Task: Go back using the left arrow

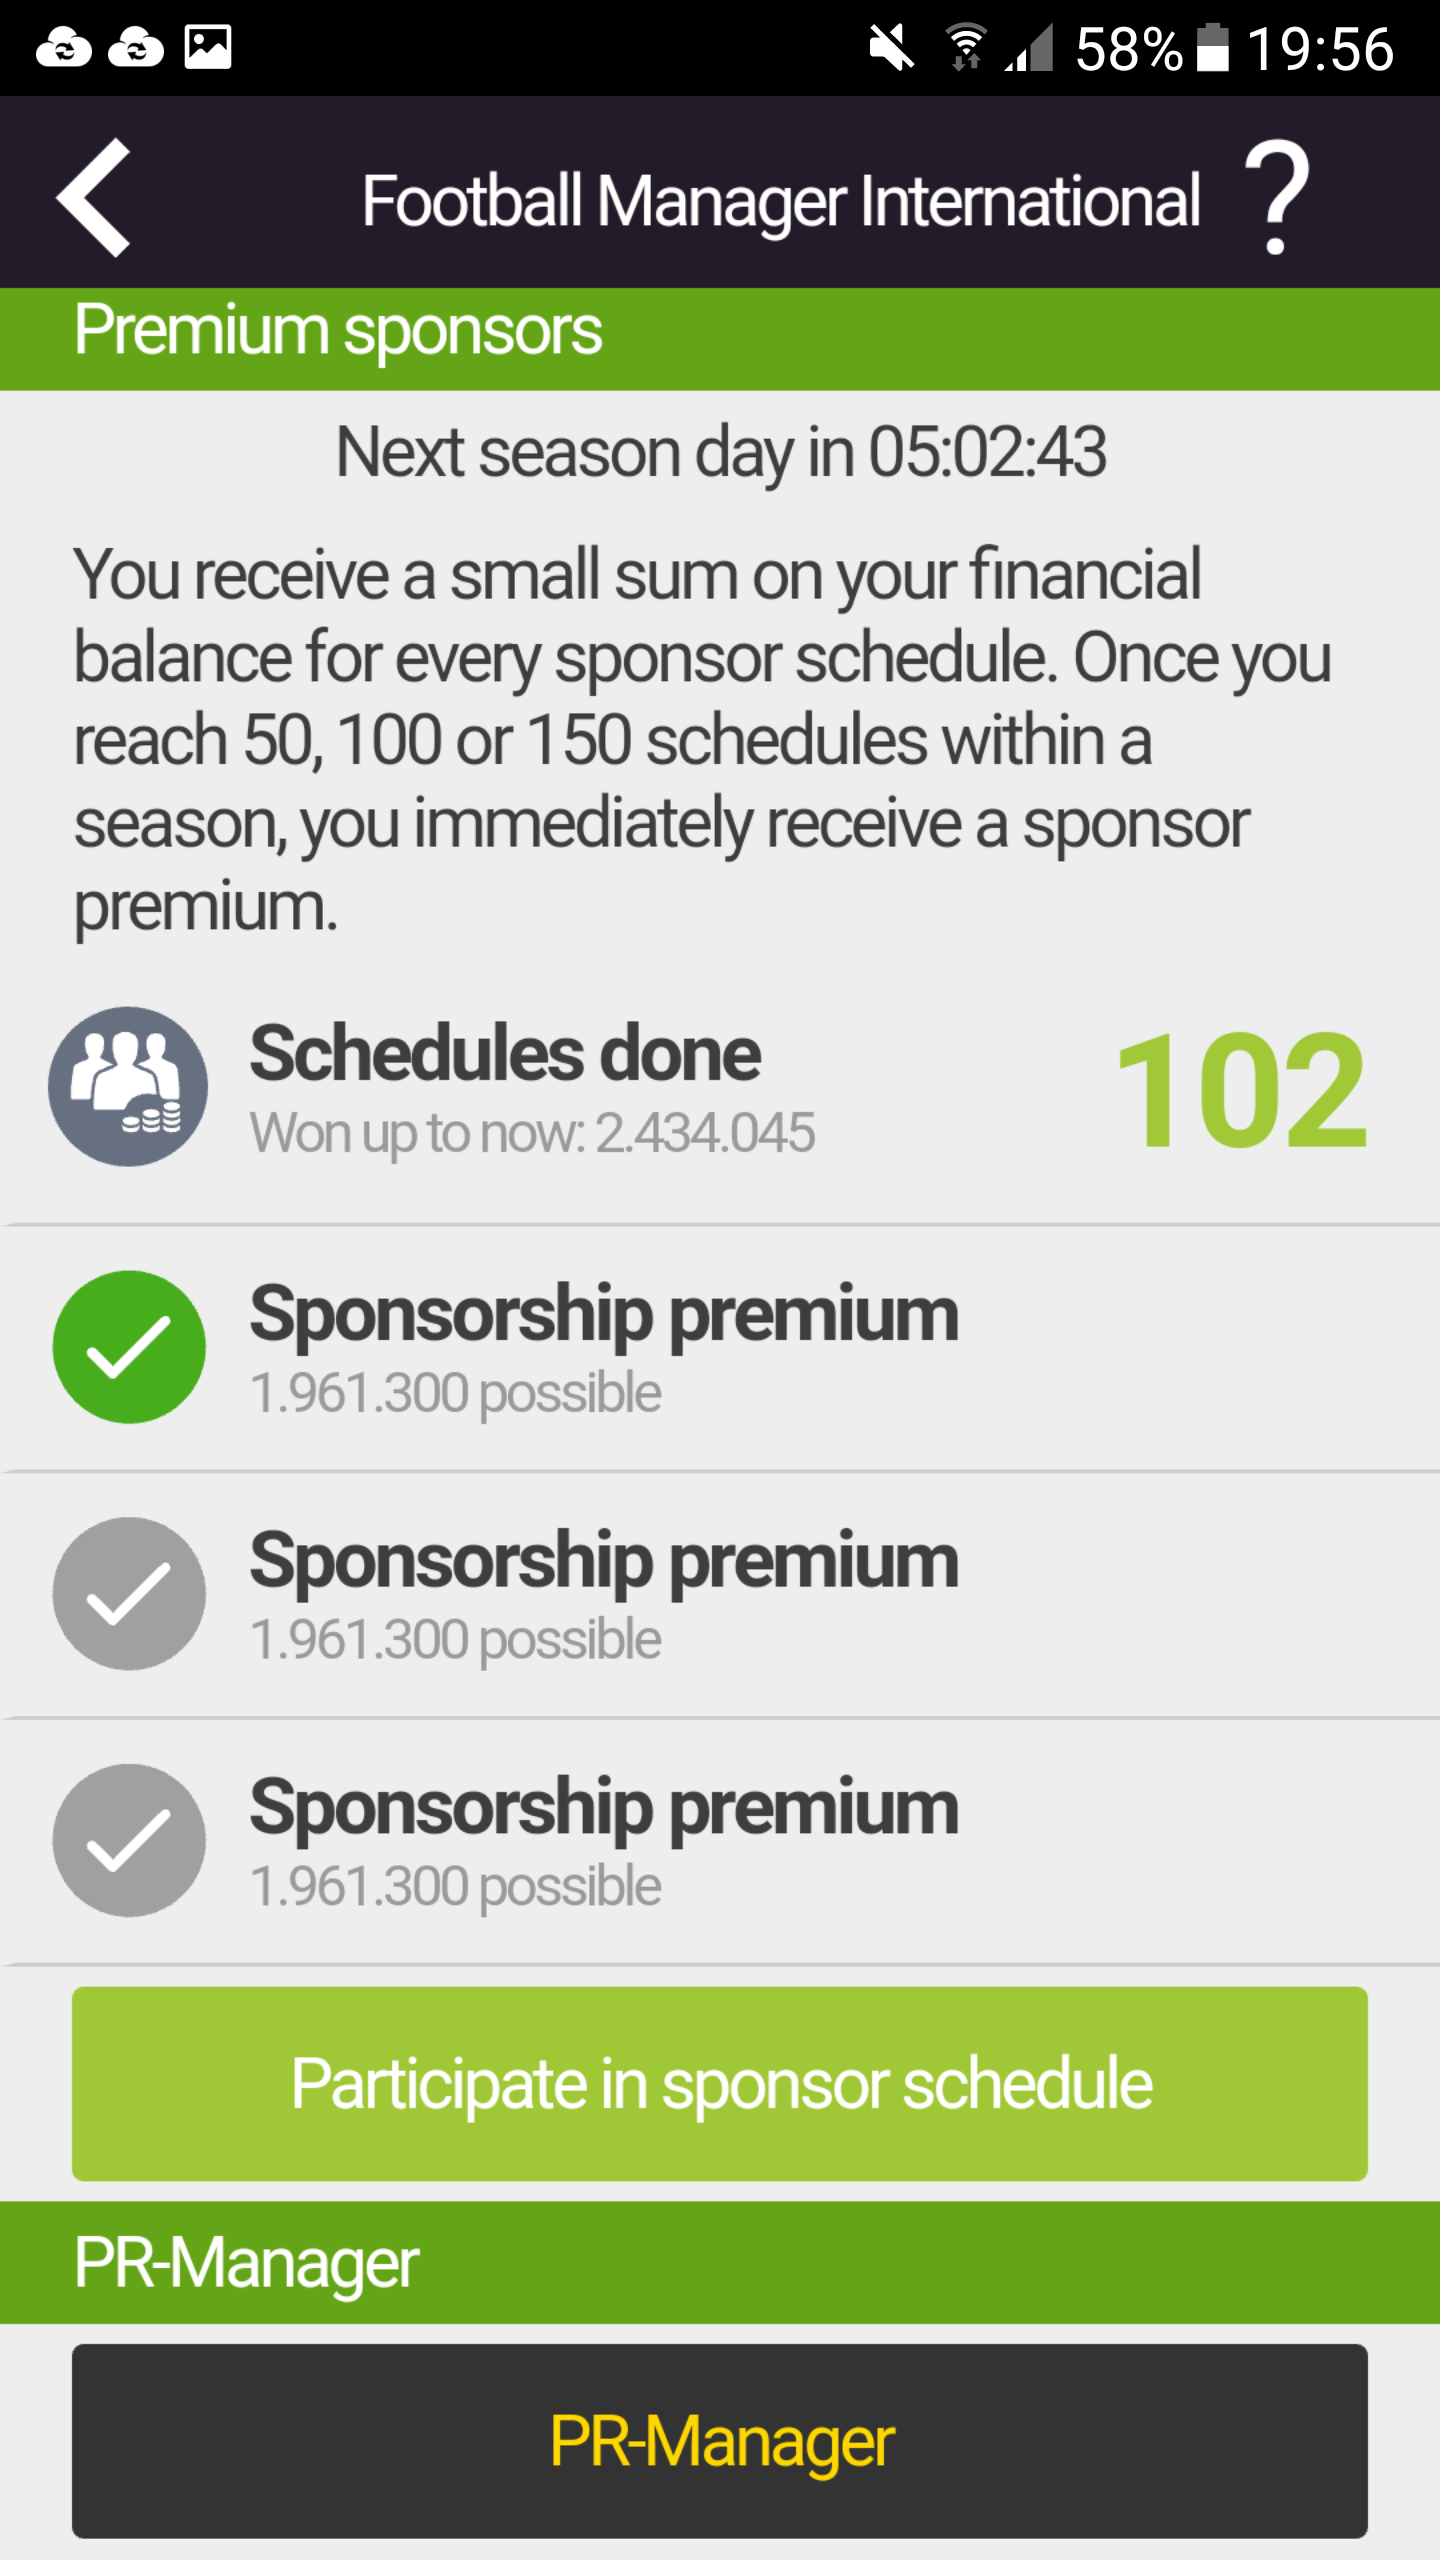Action: pyautogui.click(x=93, y=197)
